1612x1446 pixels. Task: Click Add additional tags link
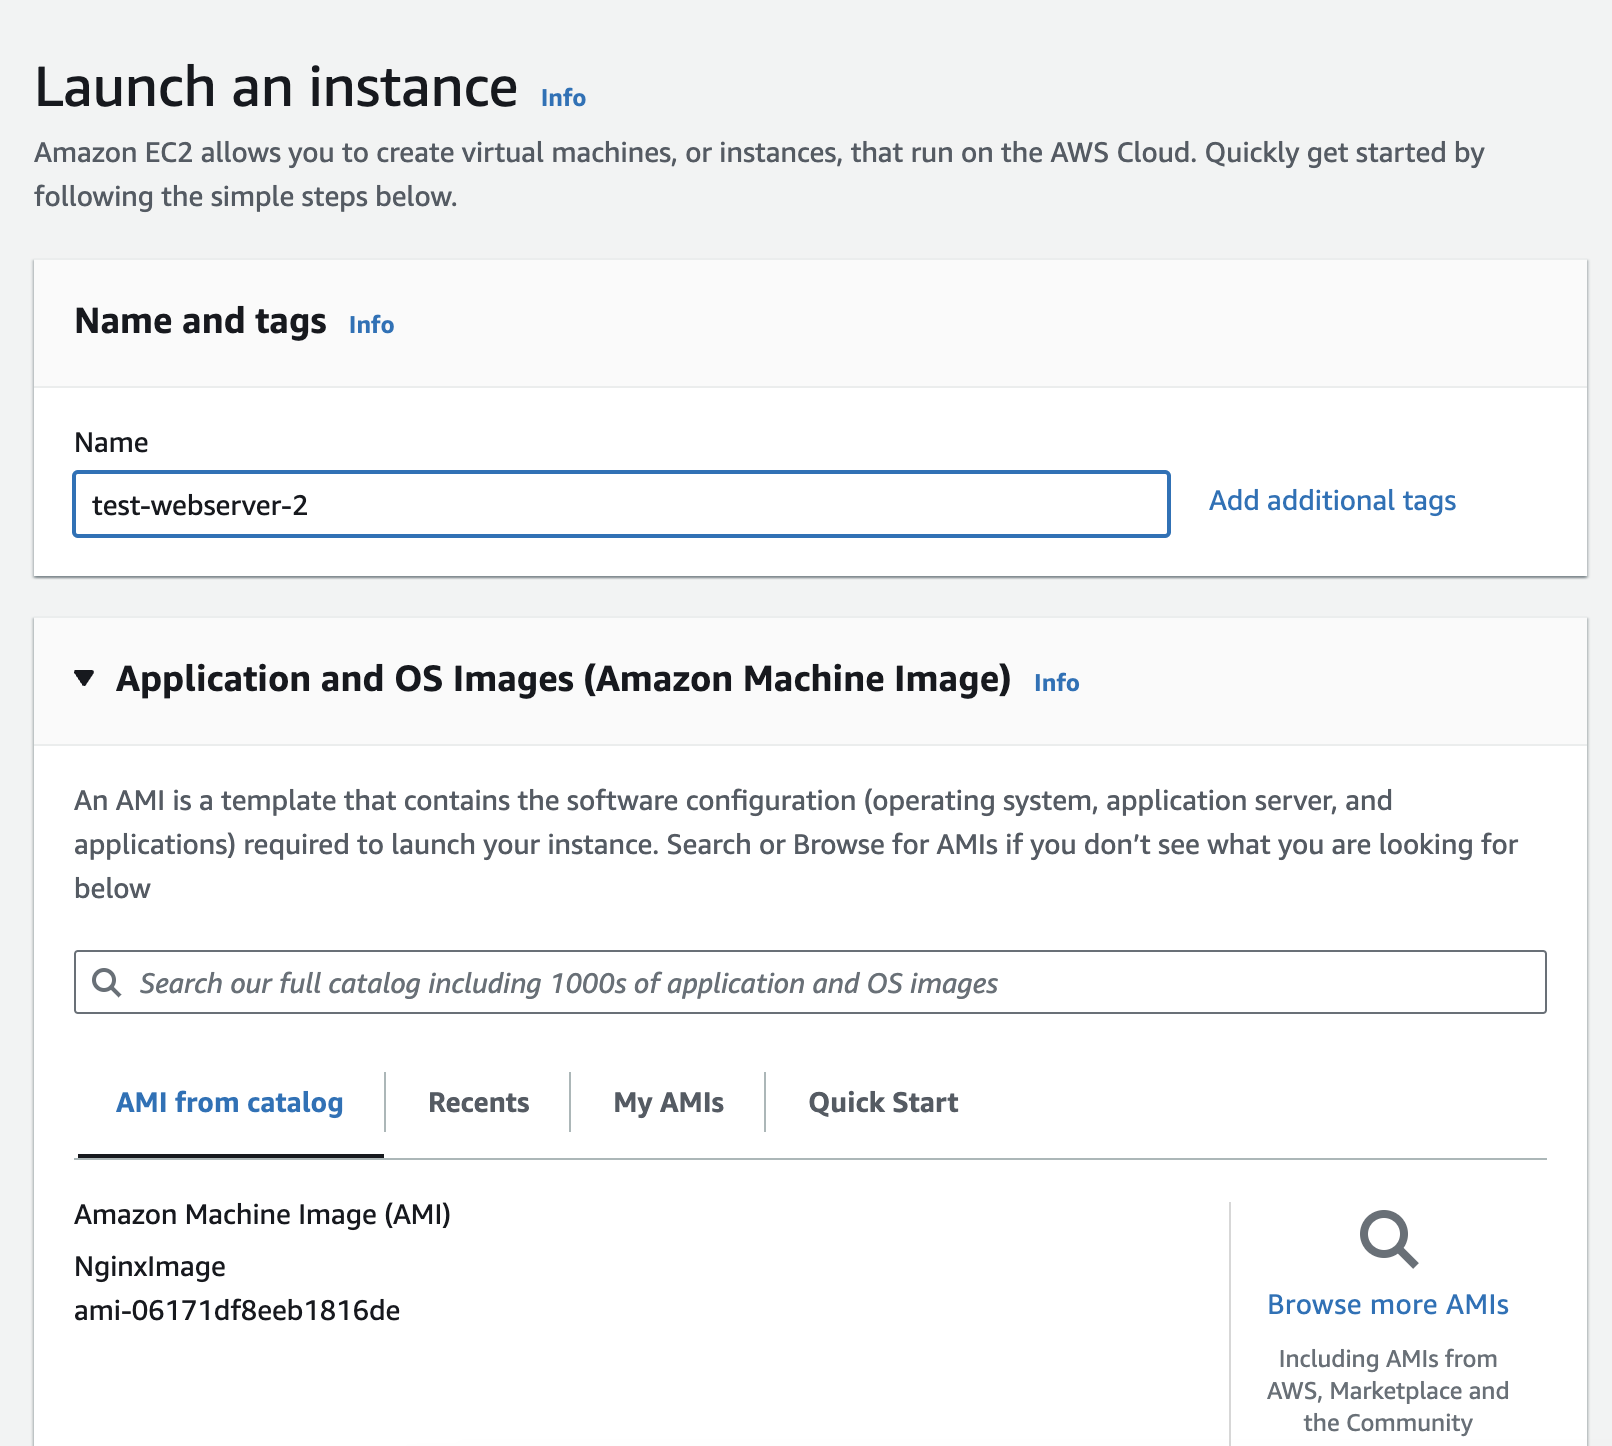click(x=1332, y=501)
